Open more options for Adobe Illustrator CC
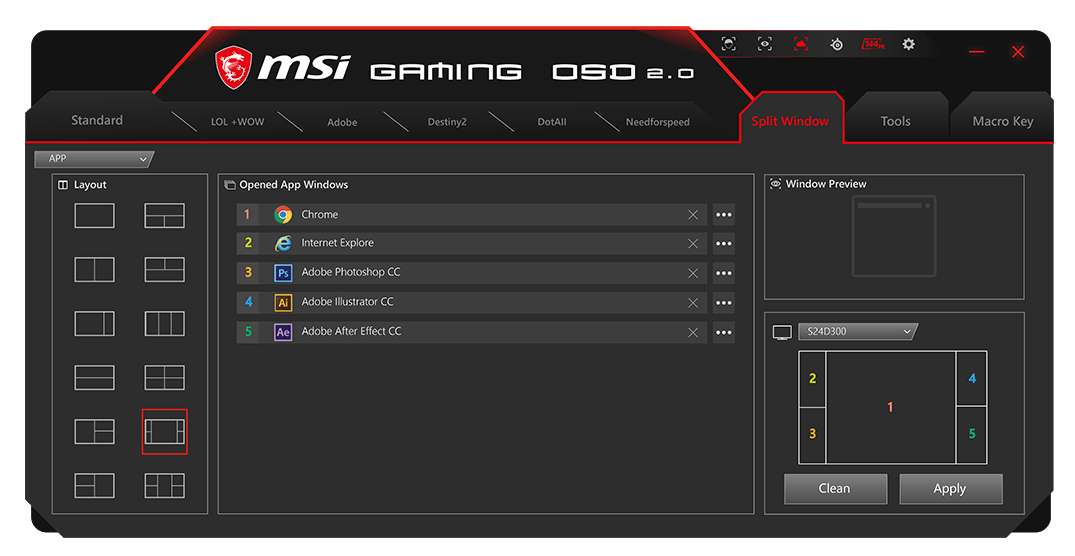The height and width of the screenshot is (556, 1075). click(x=724, y=303)
